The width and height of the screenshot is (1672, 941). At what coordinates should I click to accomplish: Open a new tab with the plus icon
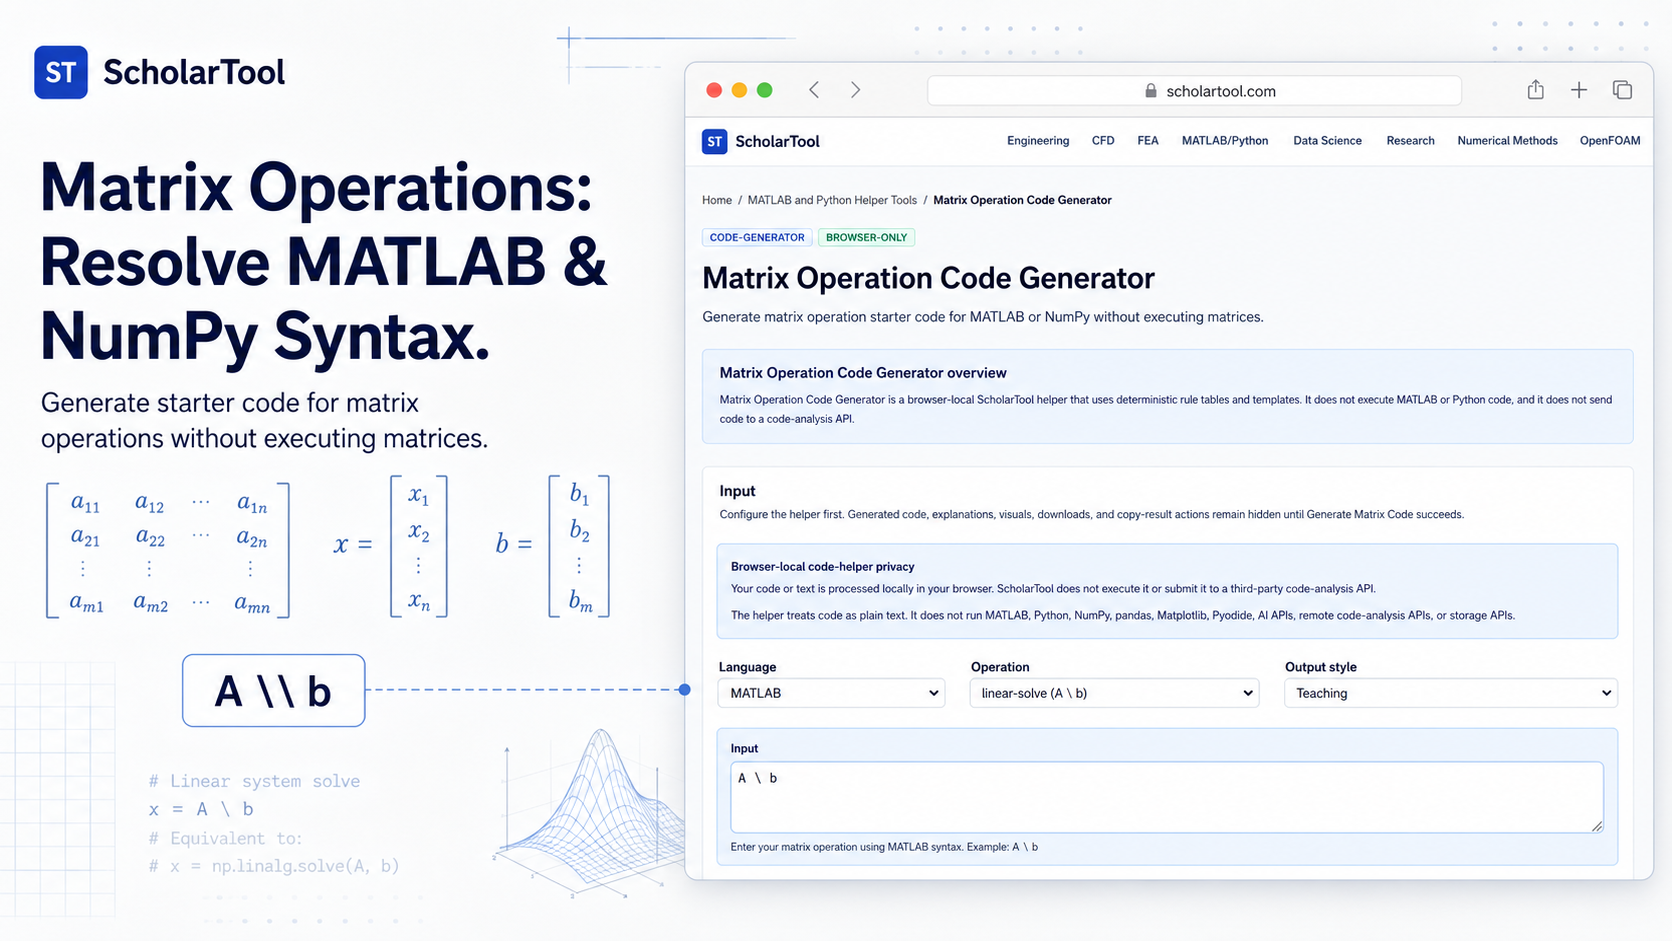1579,90
